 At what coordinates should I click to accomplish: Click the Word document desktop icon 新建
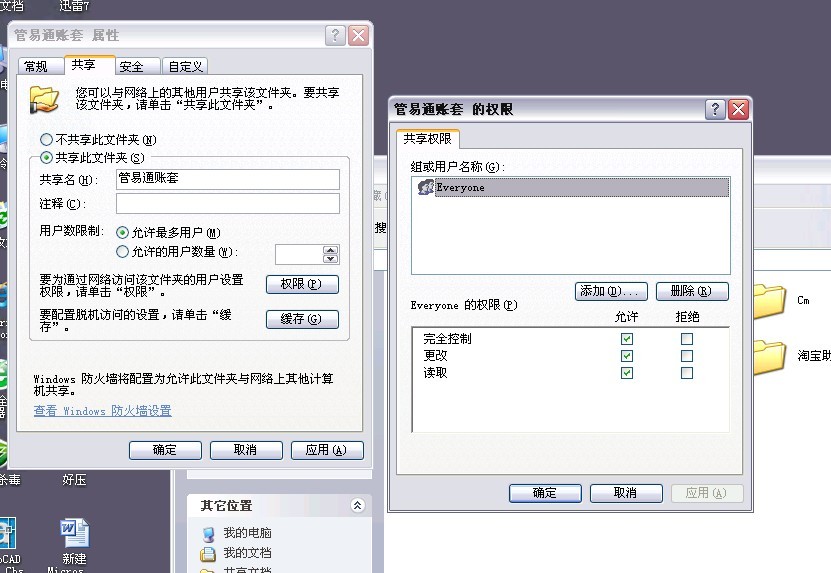(74, 533)
